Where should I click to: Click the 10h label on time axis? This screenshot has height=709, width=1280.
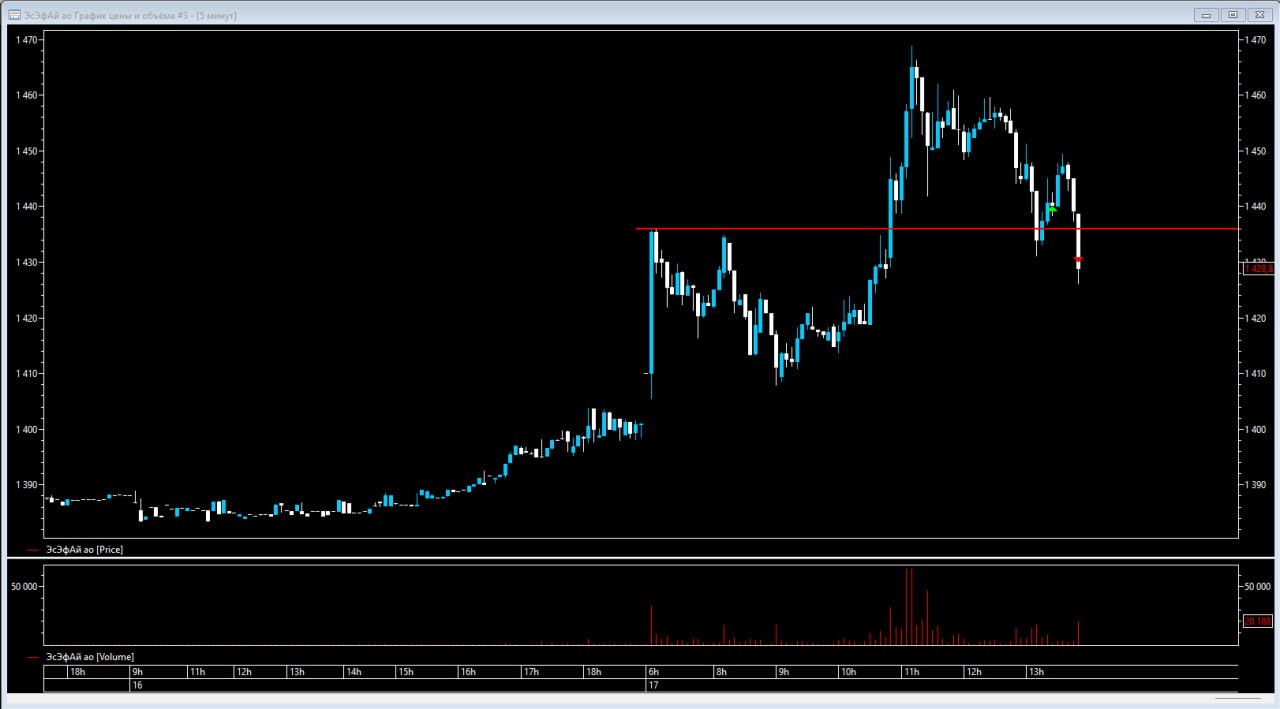click(849, 672)
